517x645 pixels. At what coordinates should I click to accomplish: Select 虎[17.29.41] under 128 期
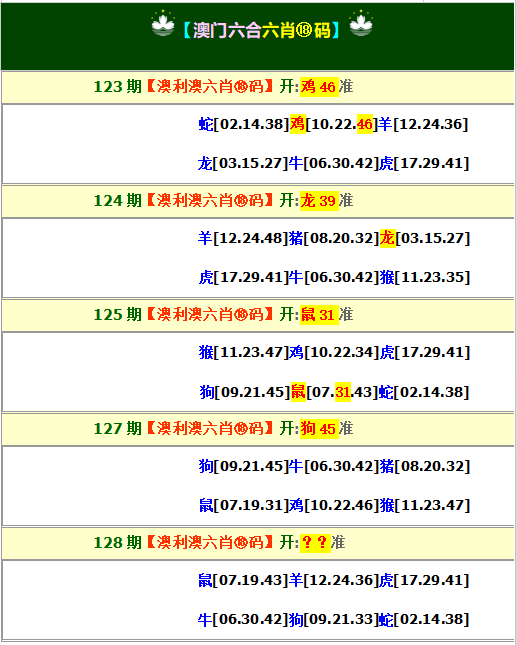[424, 580]
